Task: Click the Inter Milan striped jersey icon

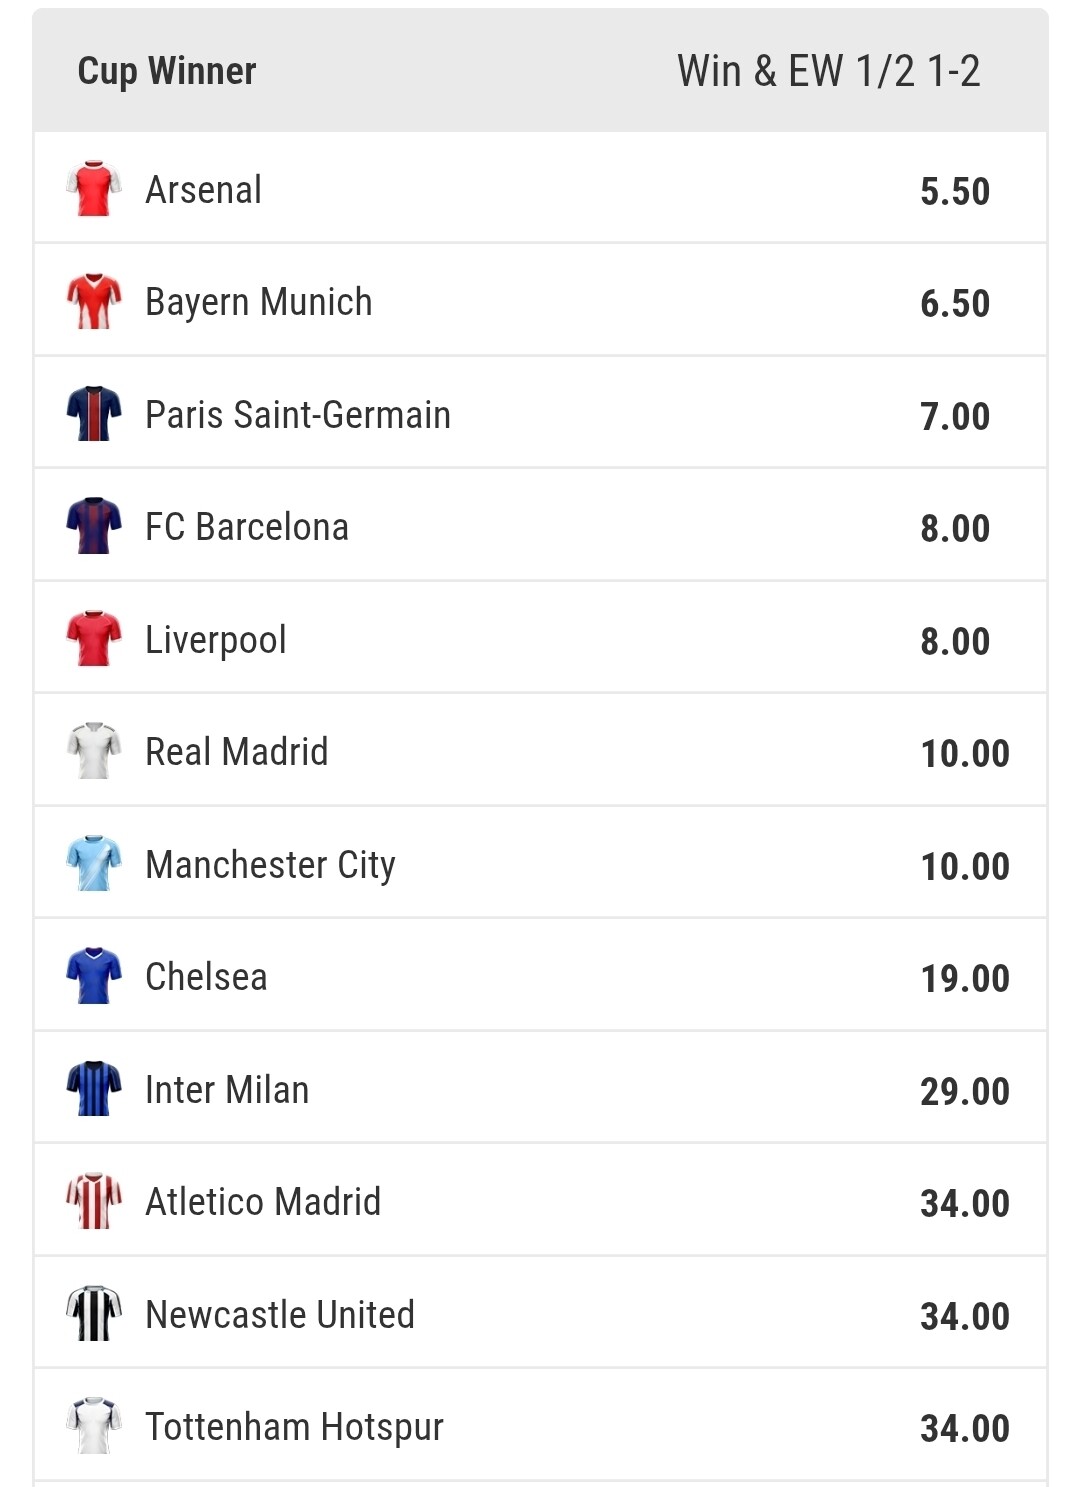Action: tap(94, 1089)
